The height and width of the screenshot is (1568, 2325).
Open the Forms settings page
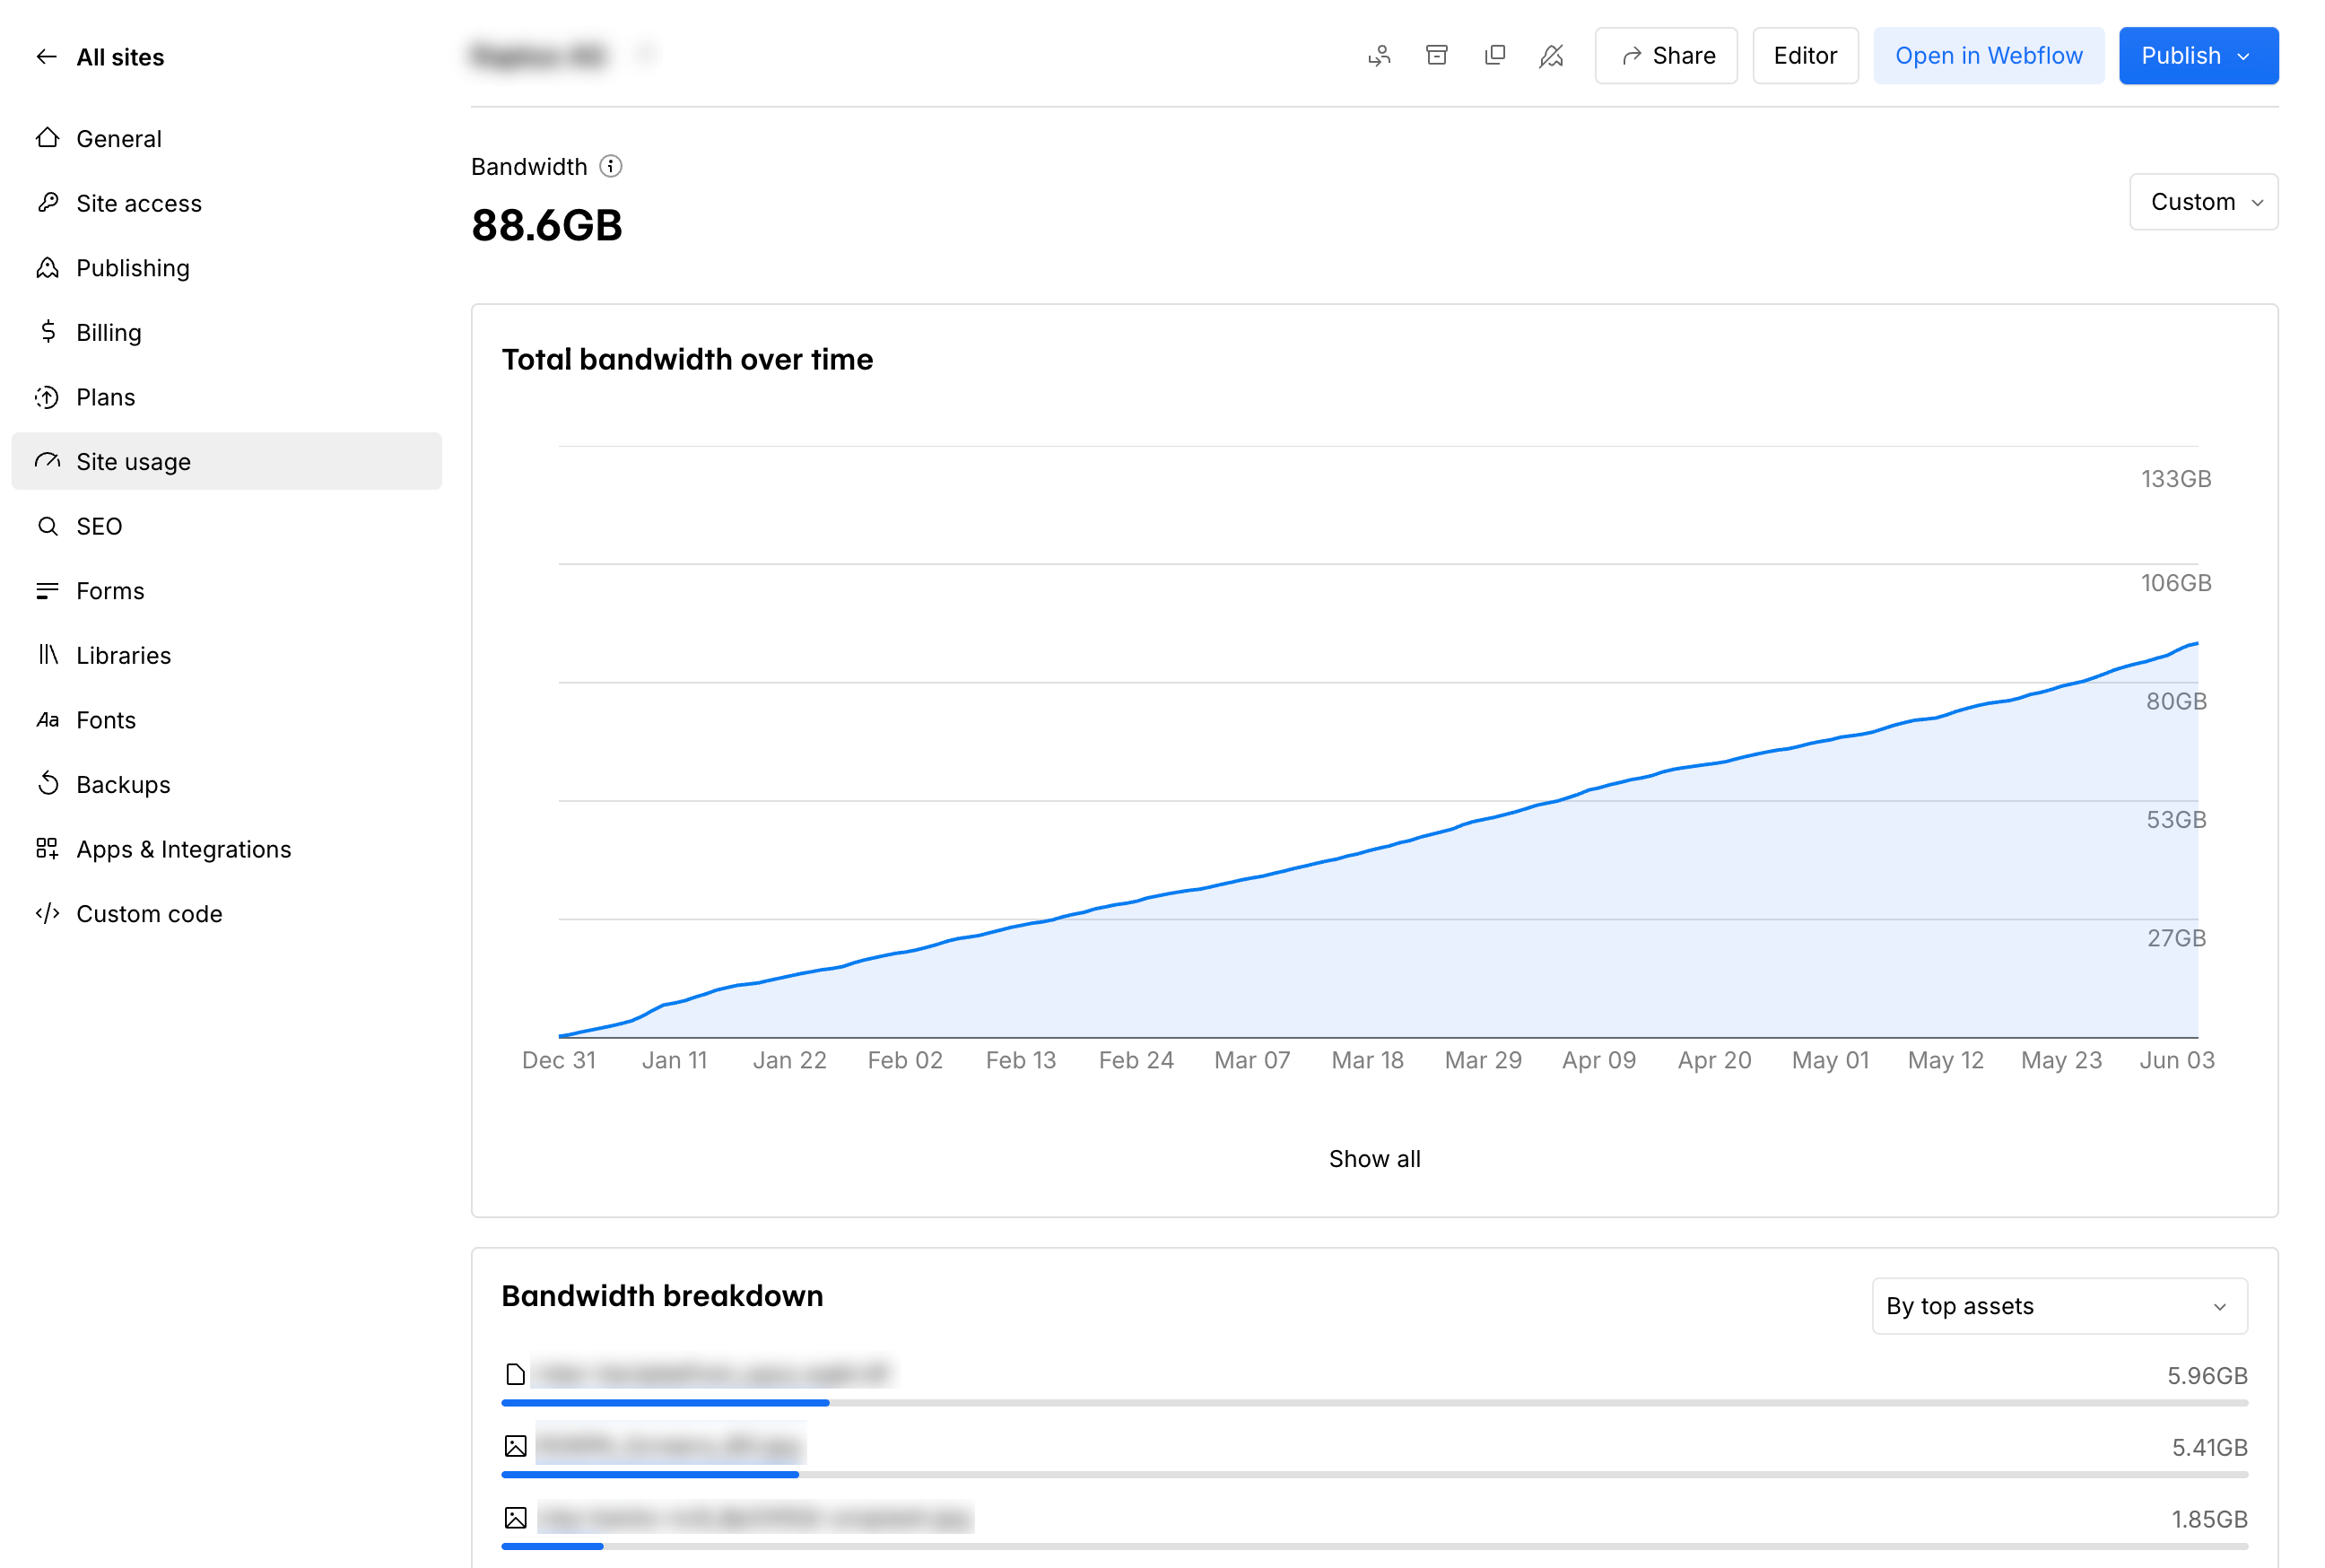tap(226, 591)
